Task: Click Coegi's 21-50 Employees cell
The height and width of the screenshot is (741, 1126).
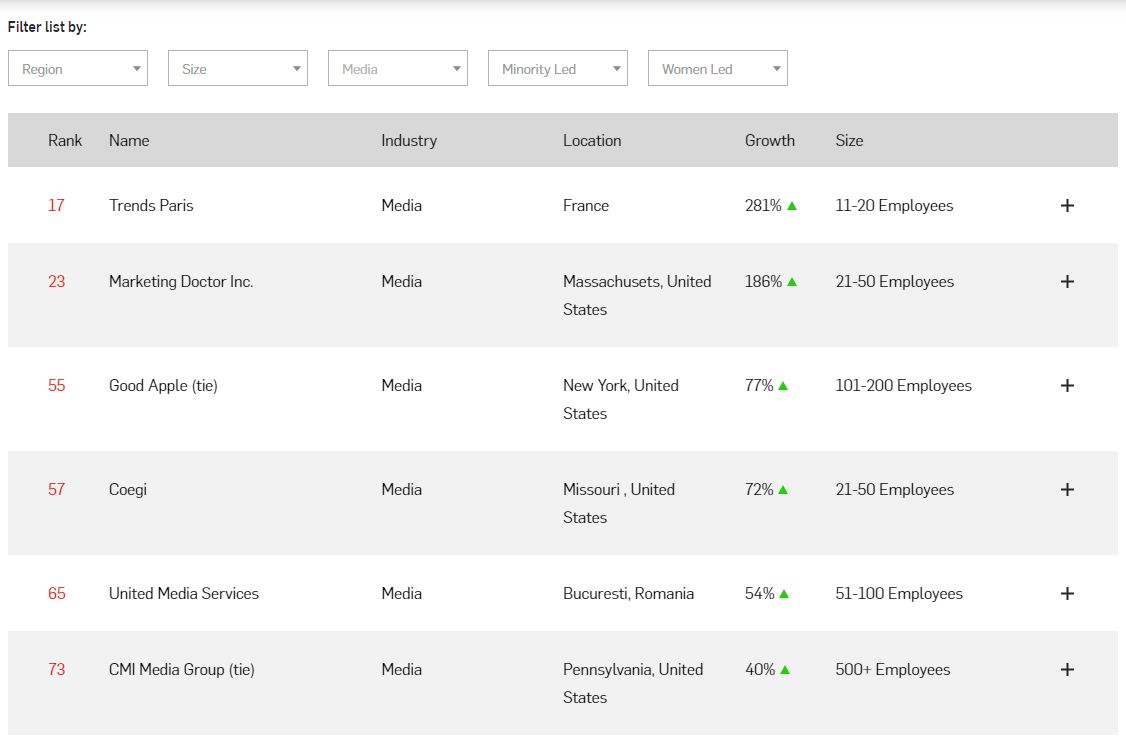Action: (895, 490)
